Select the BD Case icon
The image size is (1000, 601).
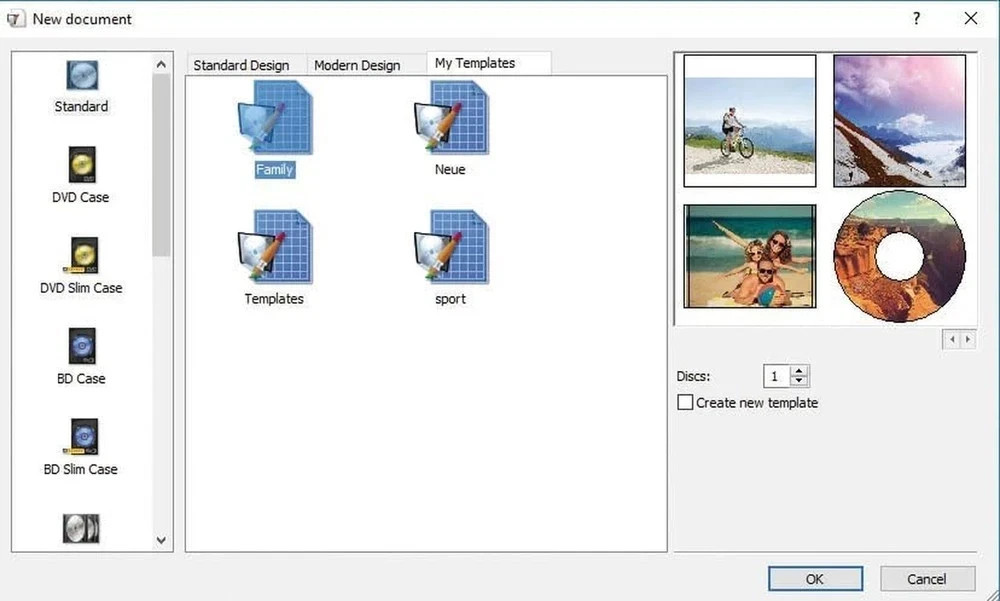click(x=81, y=346)
